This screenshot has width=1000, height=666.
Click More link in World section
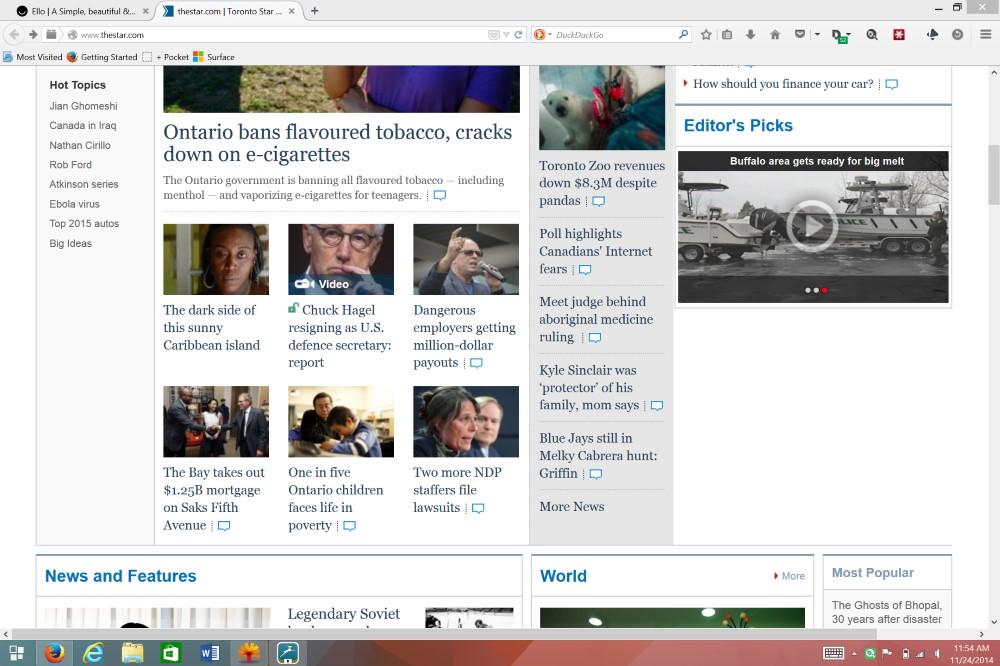click(790, 576)
